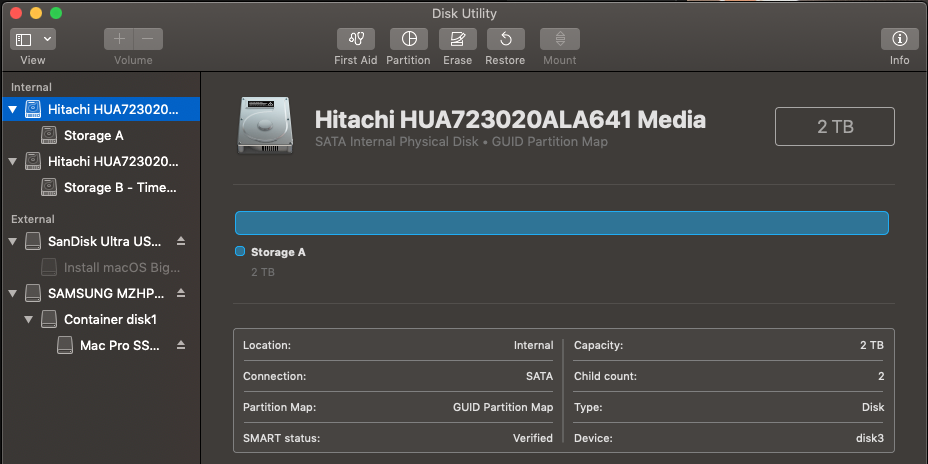Click the Storage A legend color square

tap(240, 252)
